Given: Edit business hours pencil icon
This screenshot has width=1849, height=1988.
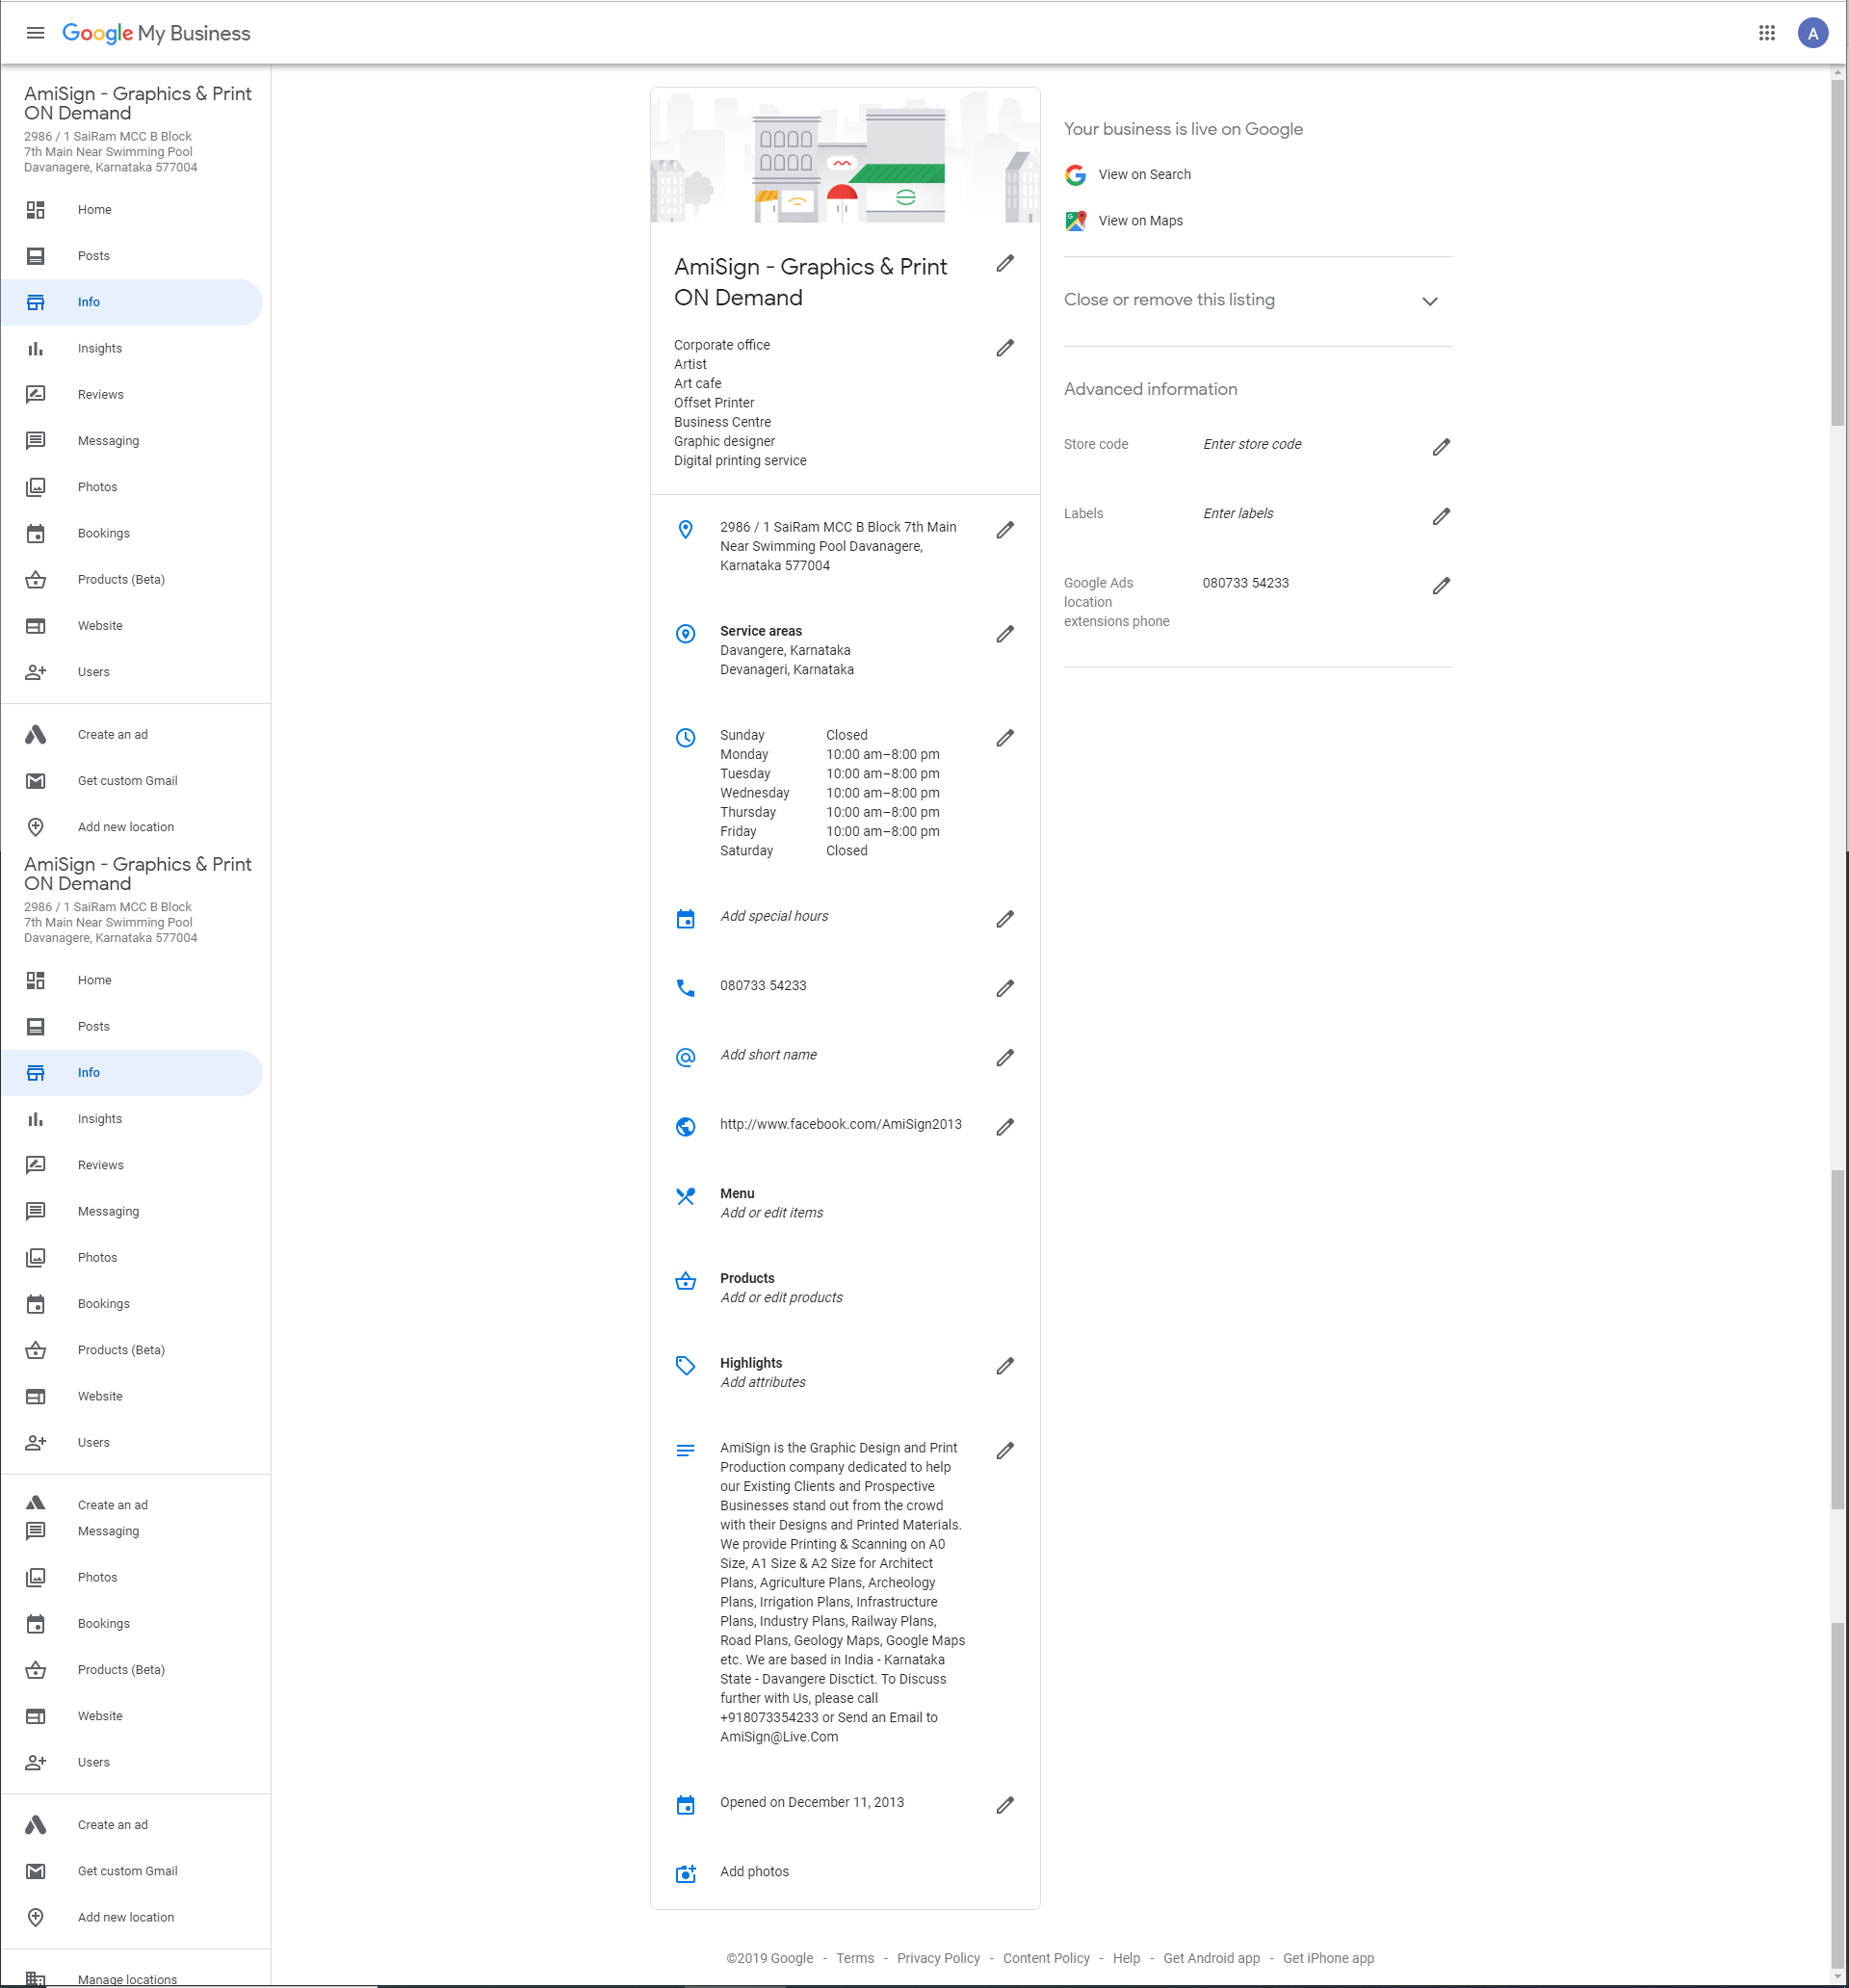Looking at the screenshot, I should 1005,738.
